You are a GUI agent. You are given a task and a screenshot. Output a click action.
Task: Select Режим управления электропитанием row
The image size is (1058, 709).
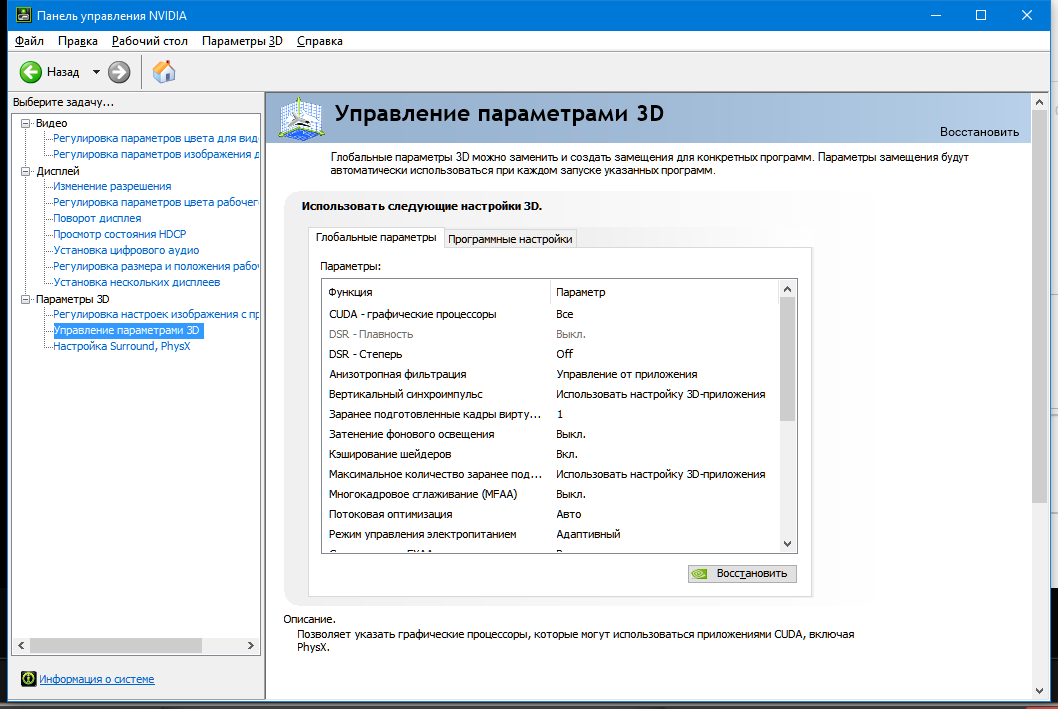[550, 534]
